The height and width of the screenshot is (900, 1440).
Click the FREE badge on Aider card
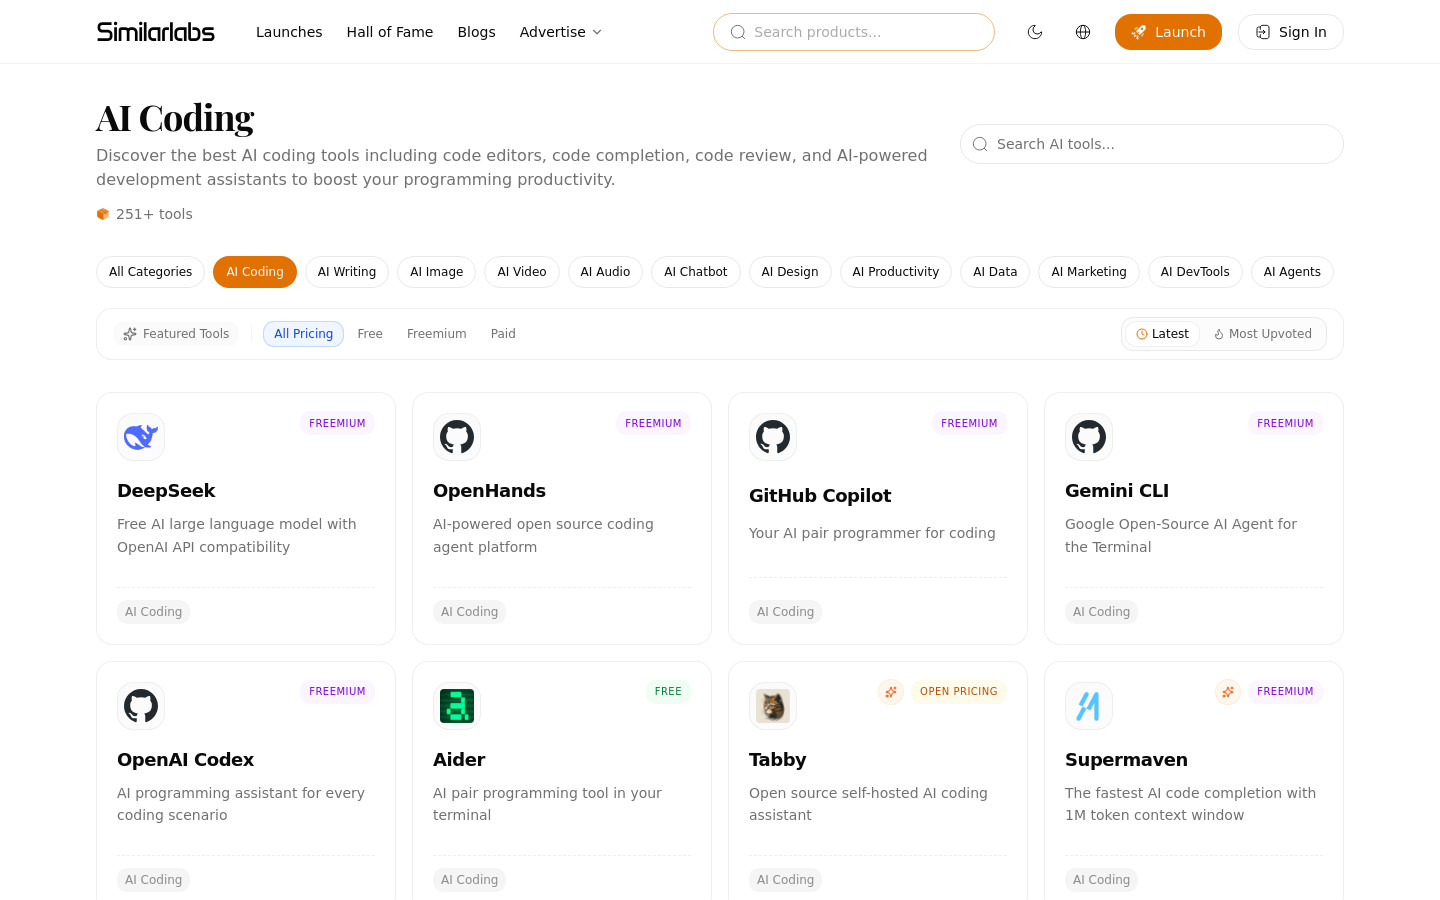pos(668,692)
